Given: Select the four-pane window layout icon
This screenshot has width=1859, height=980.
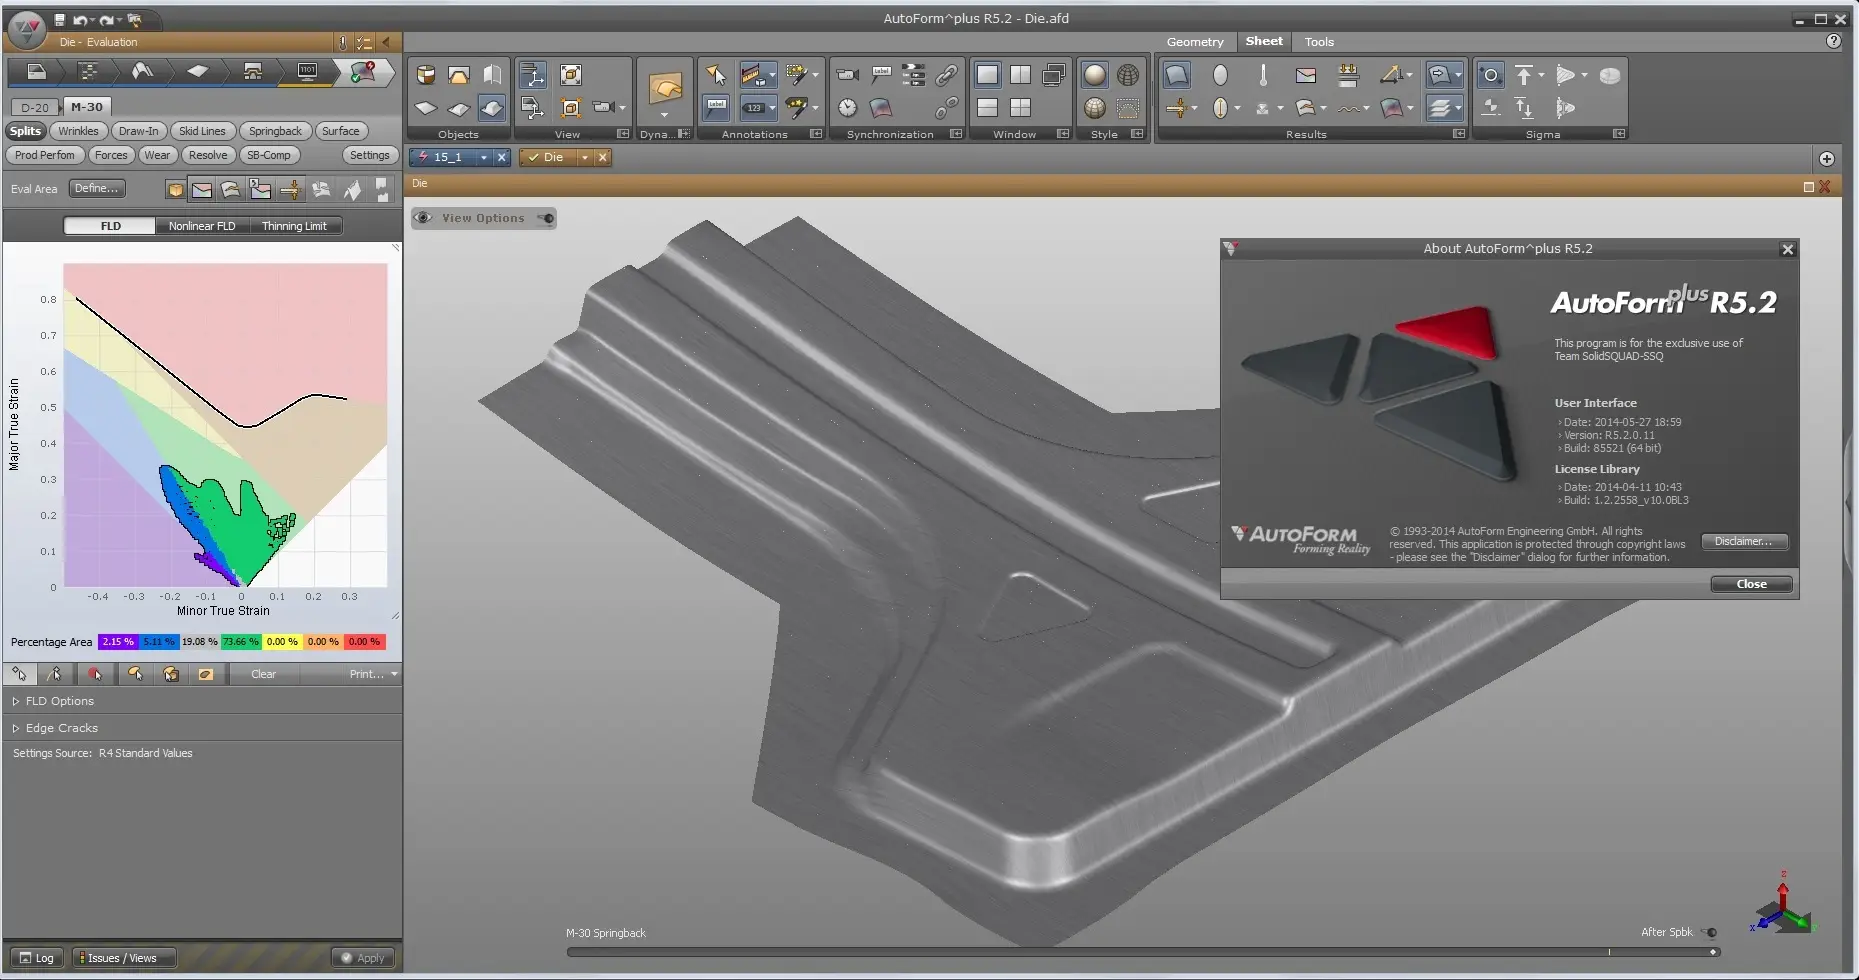Looking at the screenshot, I should point(1020,107).
